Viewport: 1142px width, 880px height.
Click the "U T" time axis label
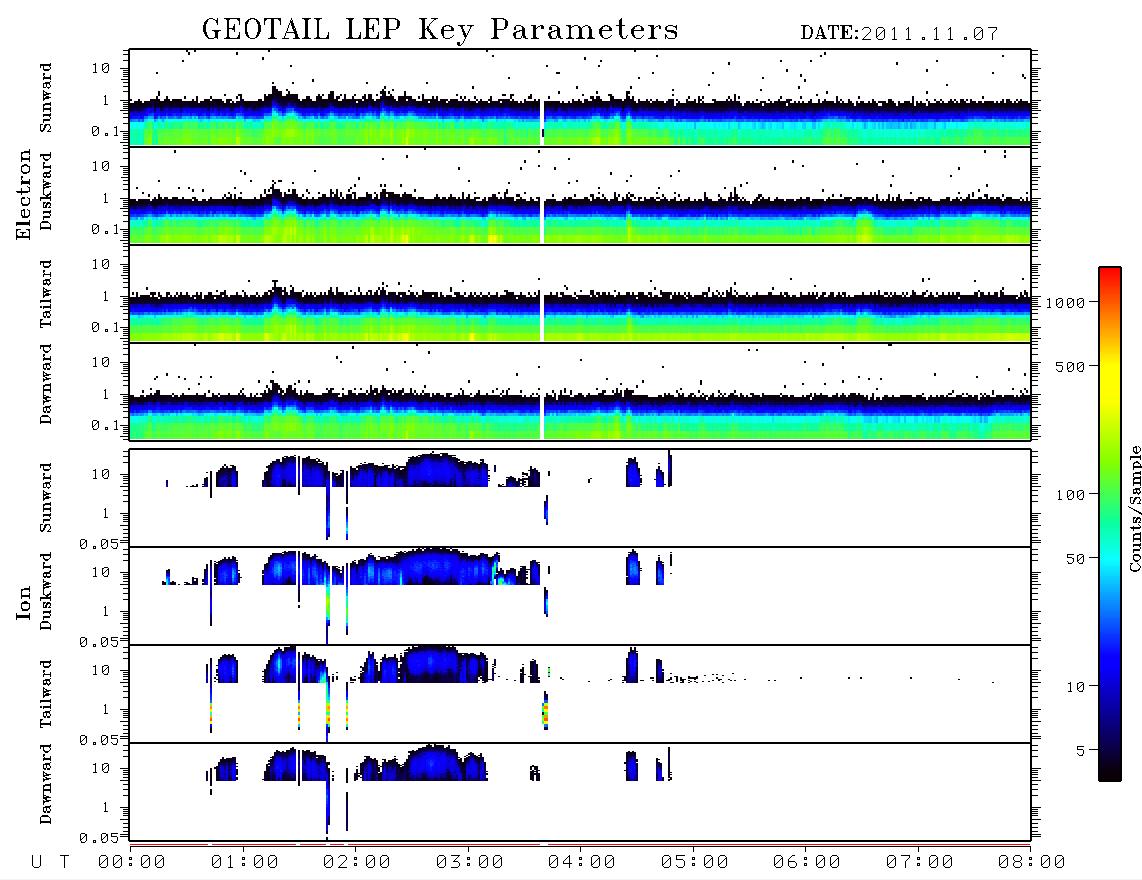point(50,862)
